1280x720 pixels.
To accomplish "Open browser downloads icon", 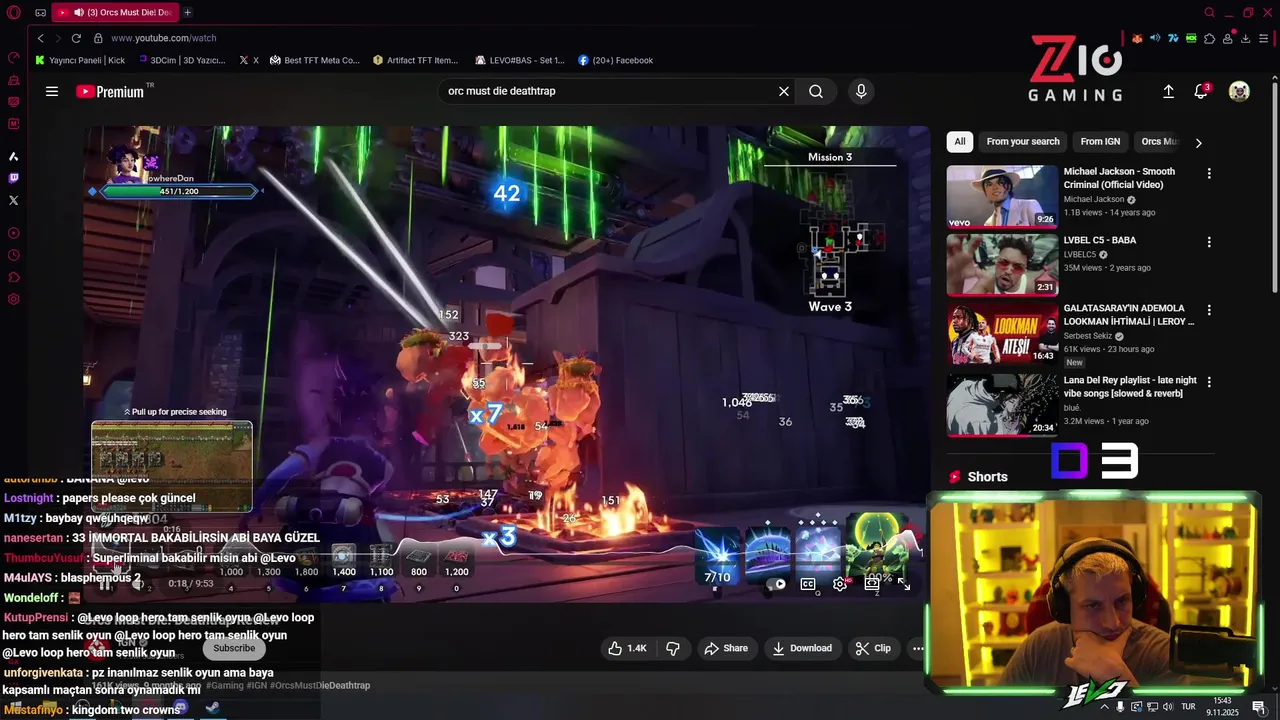I will [1245, 38].
